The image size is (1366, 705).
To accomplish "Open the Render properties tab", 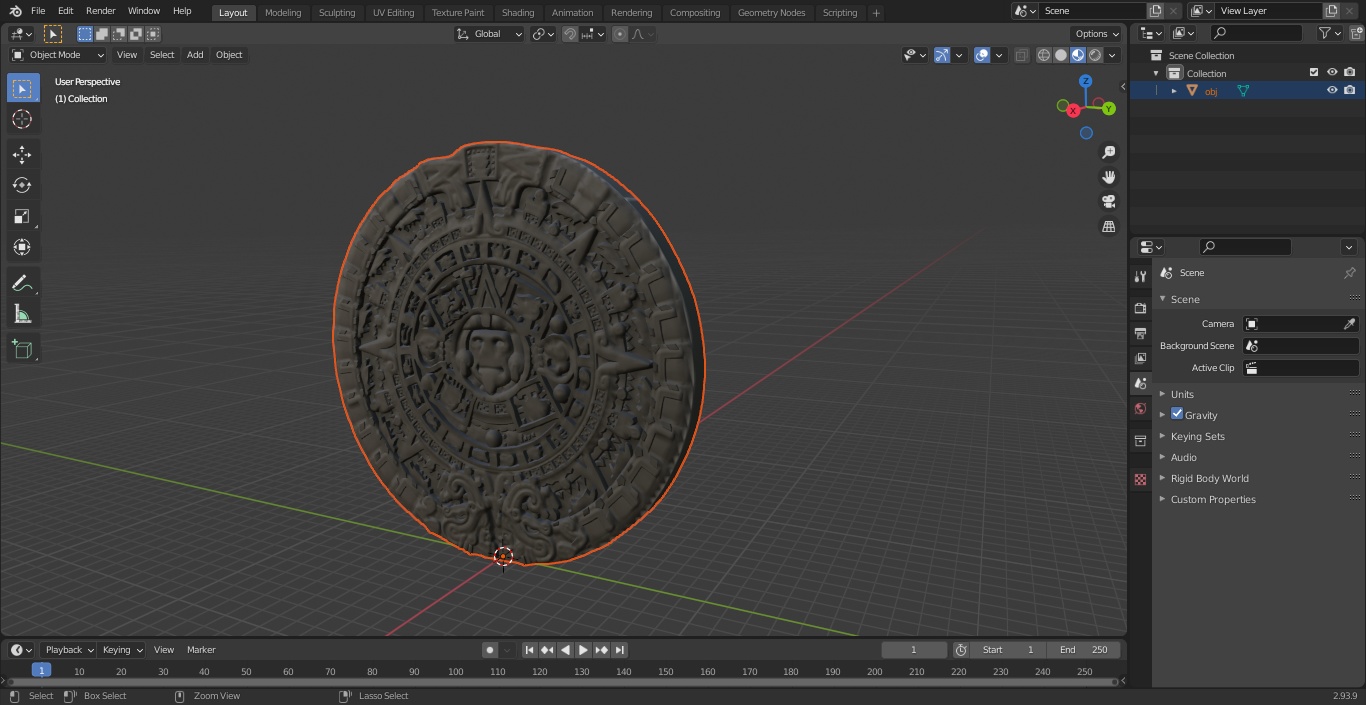I will (1140, 308).
